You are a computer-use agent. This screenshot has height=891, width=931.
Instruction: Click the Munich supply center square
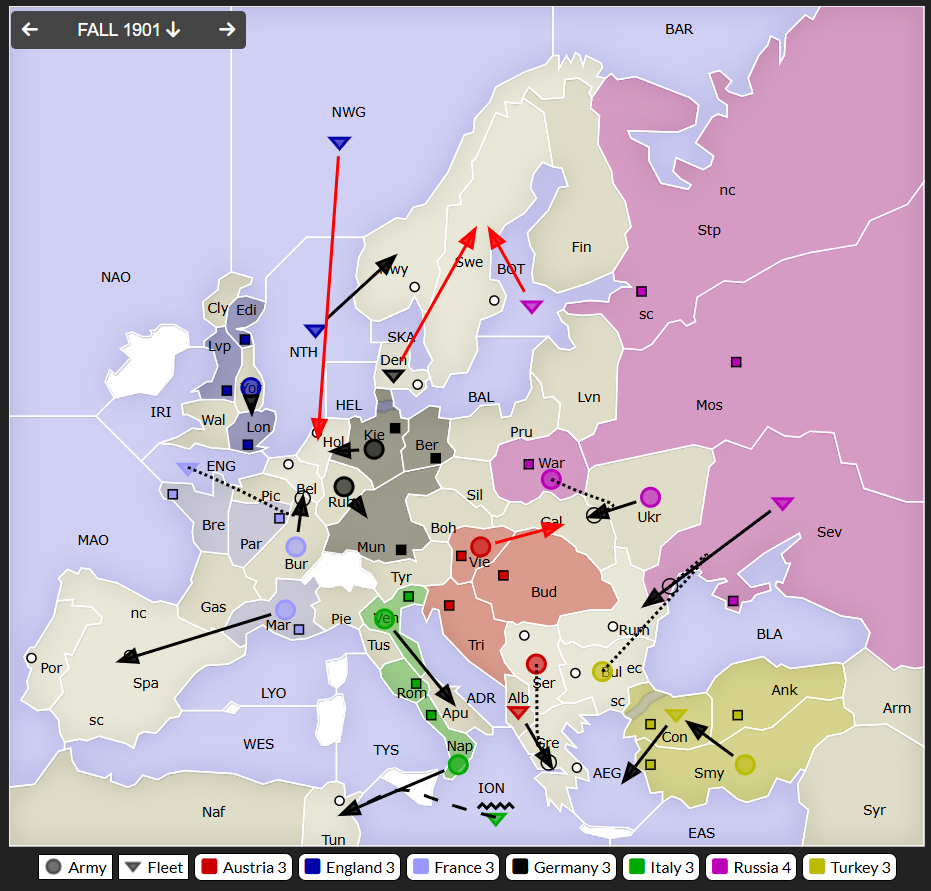(x=401, y=550)
